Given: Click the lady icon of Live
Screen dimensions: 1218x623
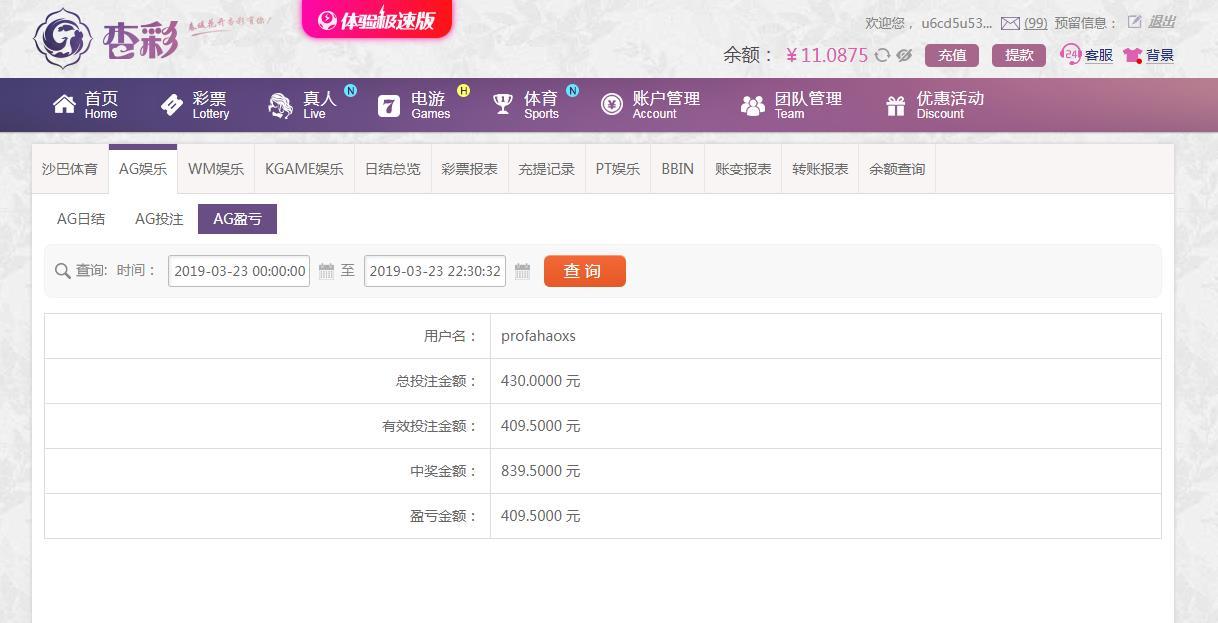Looking at the screenshot, I should pos(280,105).
